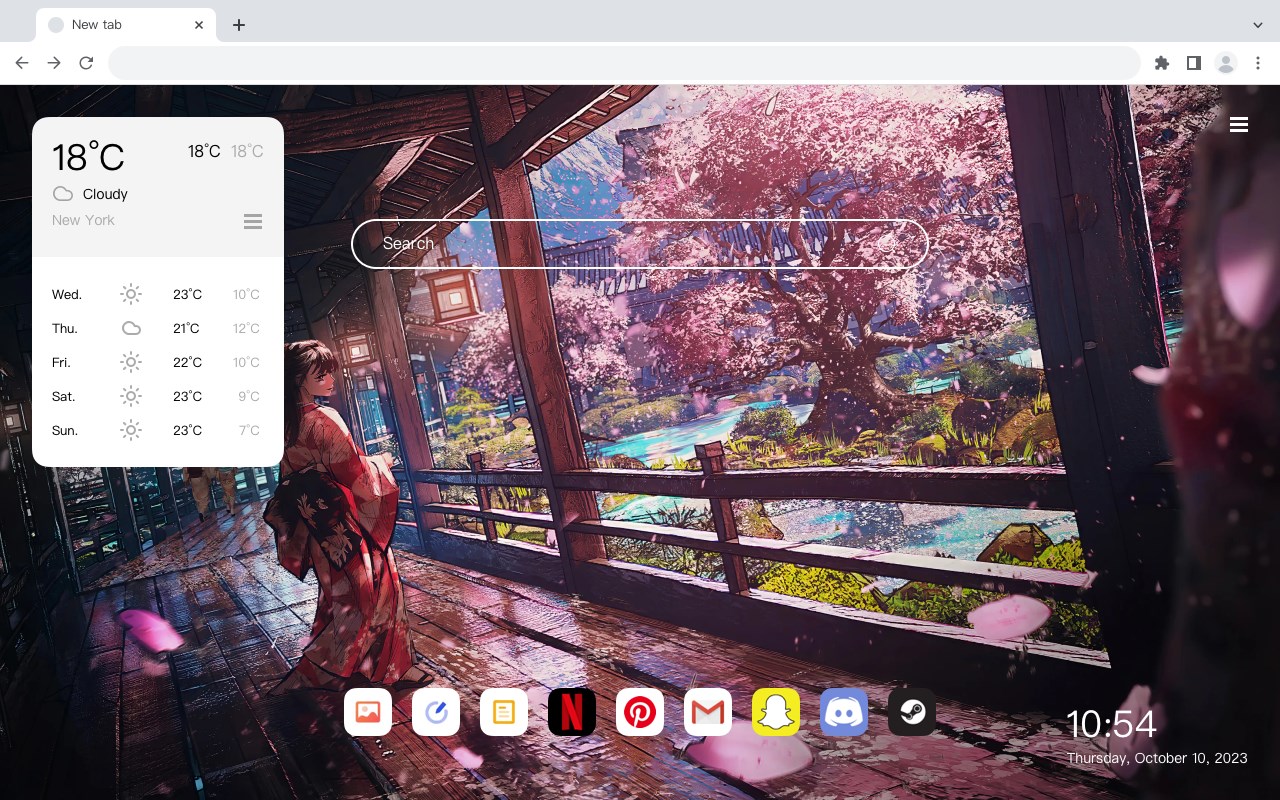Toggle the browser side panel
Screen dimensions: 1280x800
[x=1194, y=63]
